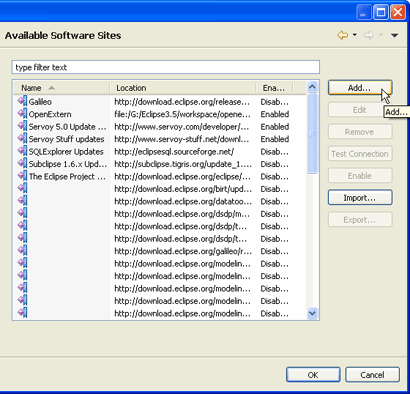
Task: Select The Eclipse Project ... name
Action: [67, 176]
